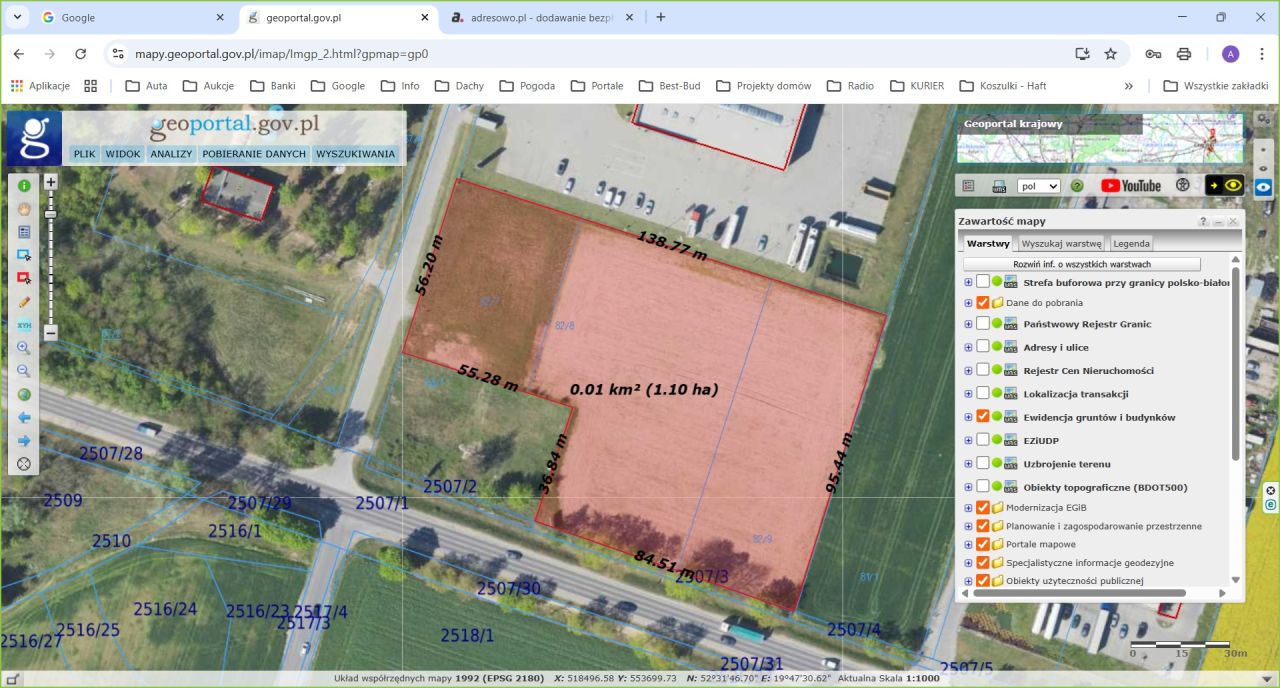Open the ANALIZY menu

pyautogui.click(x=171, y=154)
